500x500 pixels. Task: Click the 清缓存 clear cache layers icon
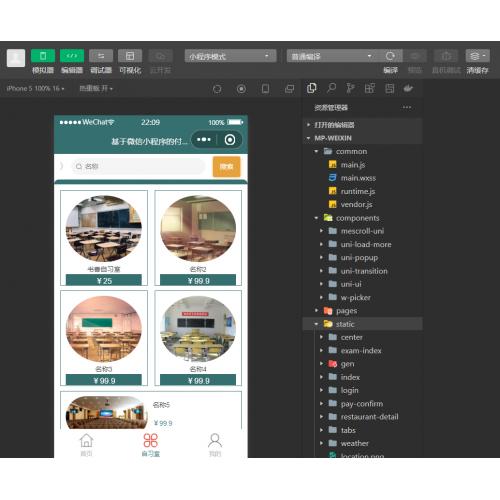(477, 56)
